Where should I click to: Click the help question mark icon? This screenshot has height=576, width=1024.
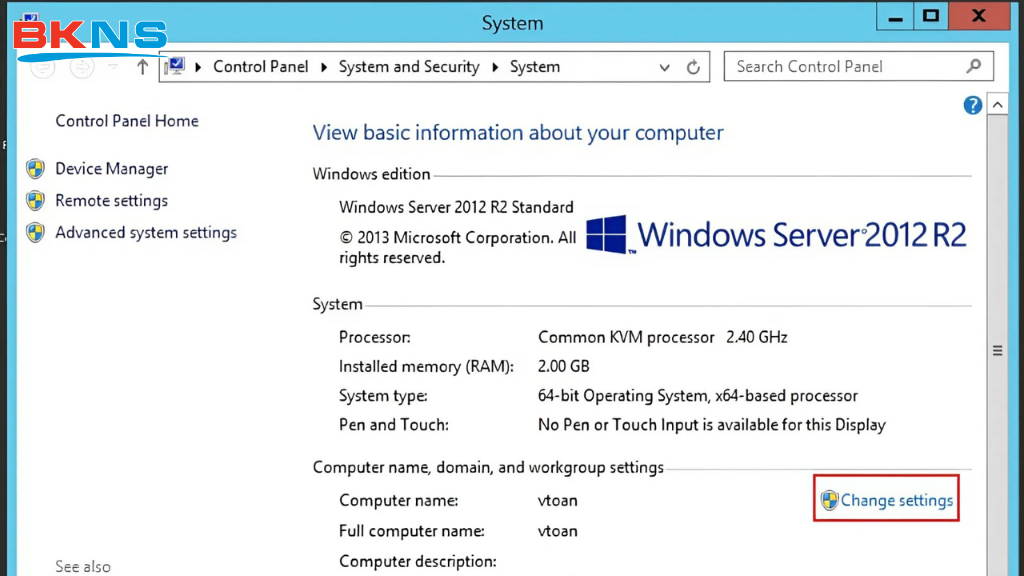pos(972,105)
